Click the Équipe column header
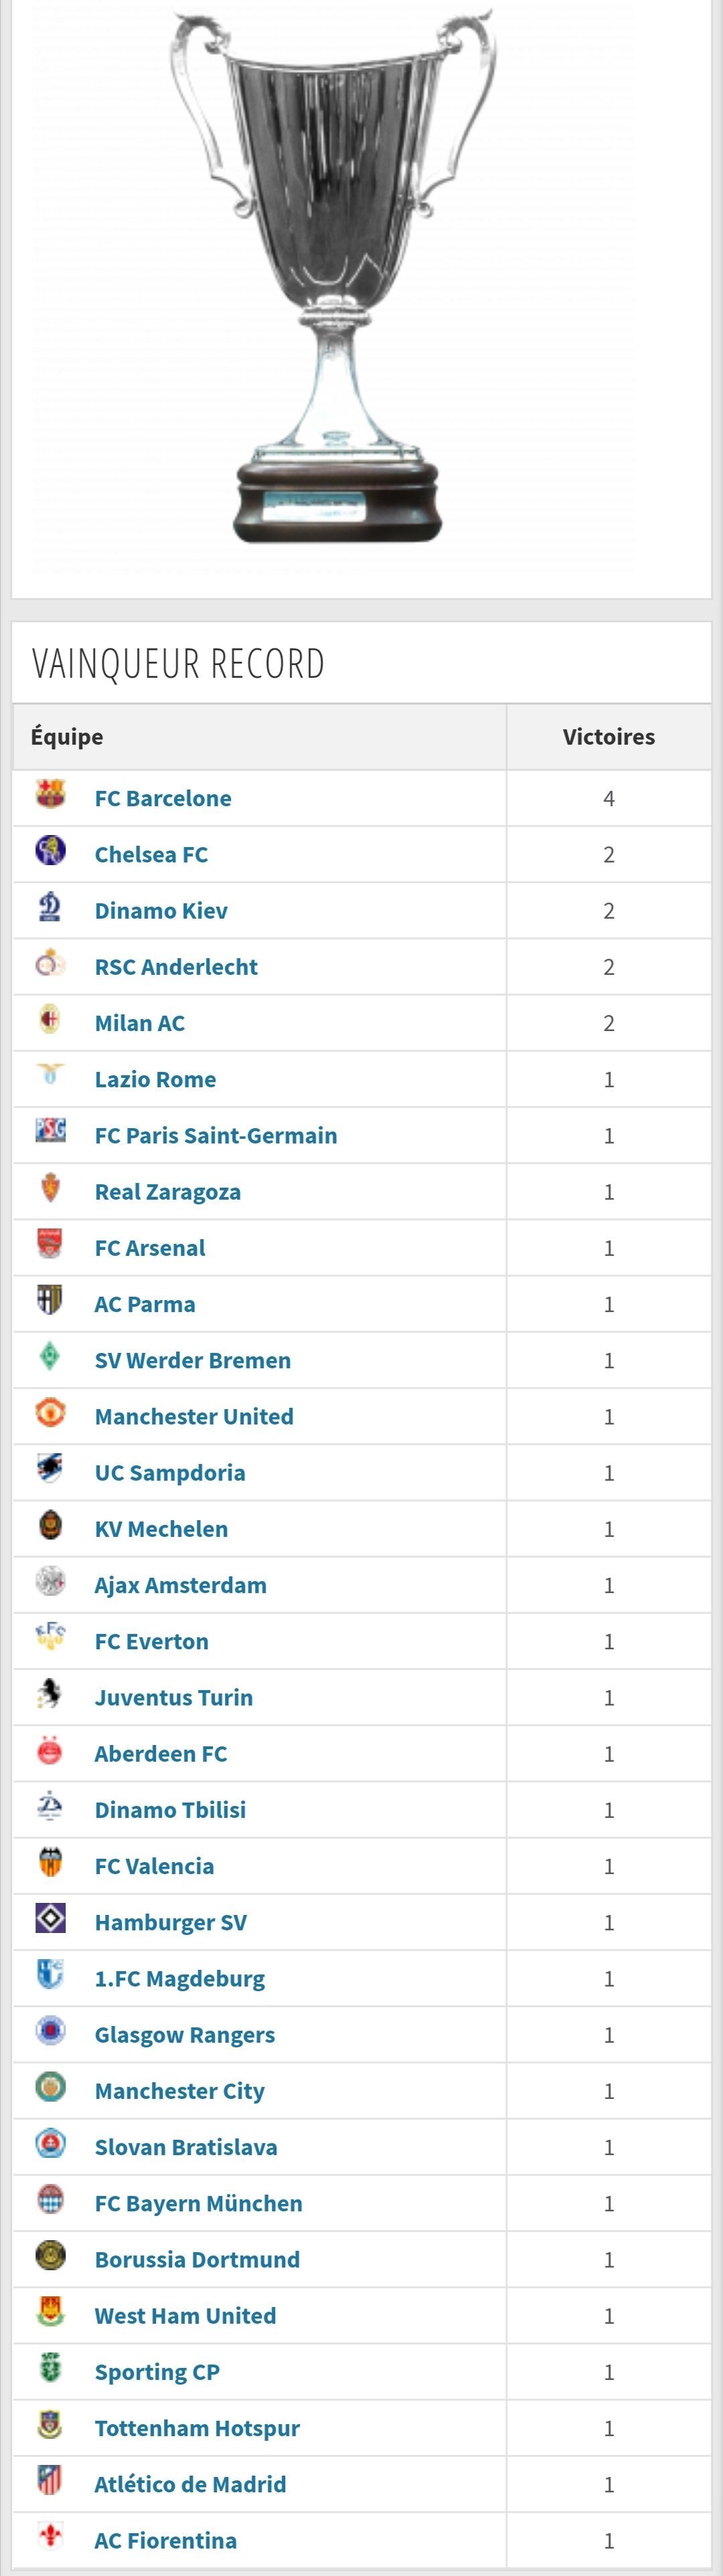 click(67, 737)
